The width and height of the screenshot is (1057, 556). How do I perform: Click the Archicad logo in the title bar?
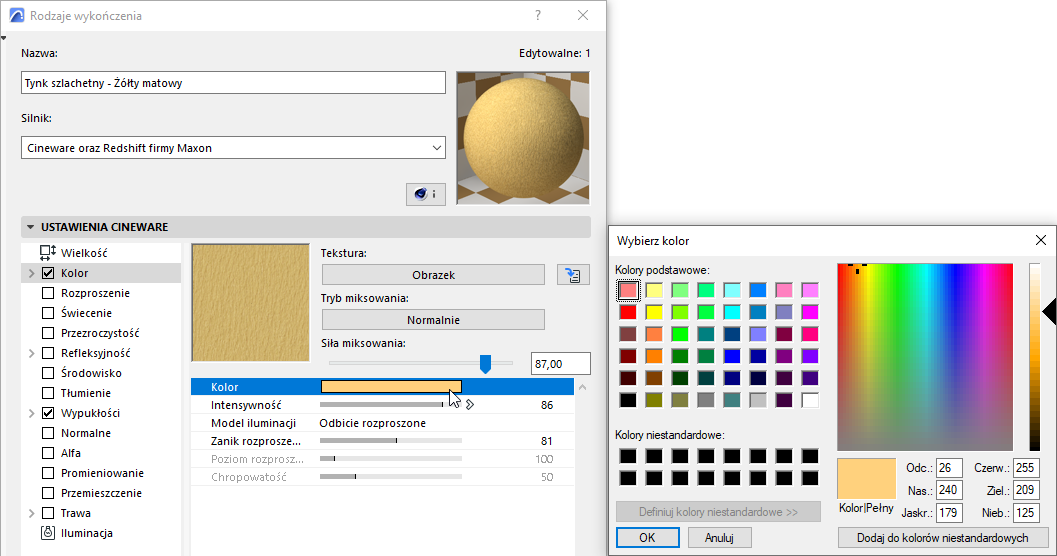(17, 16)
